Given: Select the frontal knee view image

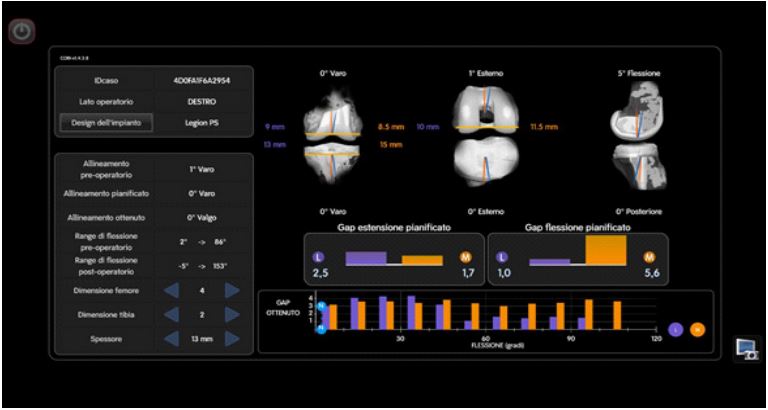Looking at the screenshot, I should pyautogui.click(x=334, y=137).
